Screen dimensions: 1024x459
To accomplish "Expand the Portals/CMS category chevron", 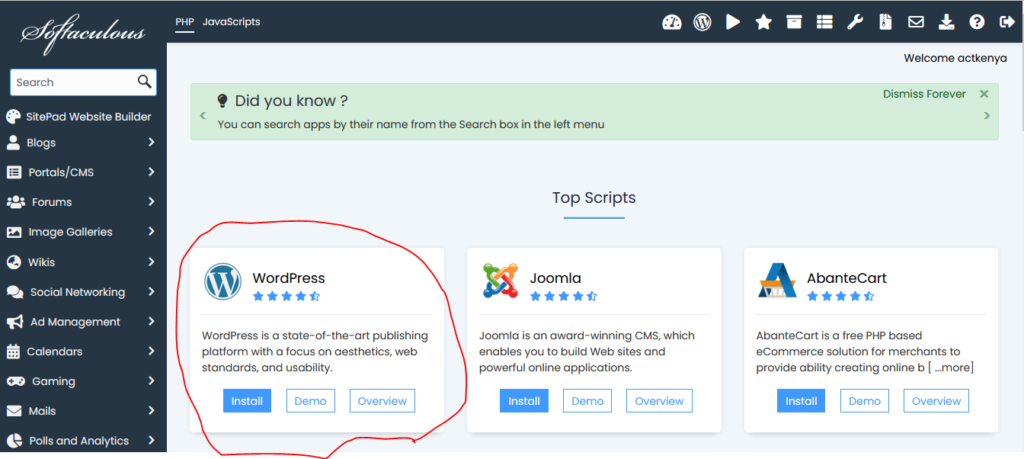I will click(152, 172).
